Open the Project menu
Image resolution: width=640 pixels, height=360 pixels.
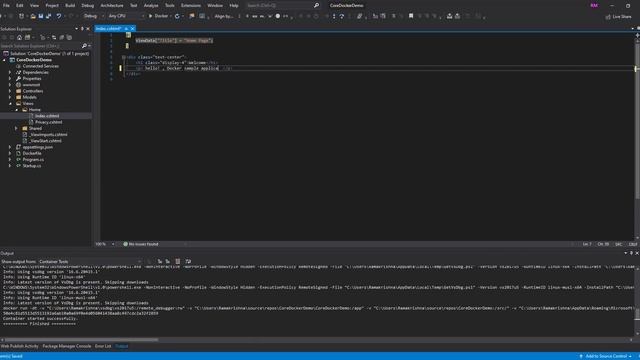click(52, 5)
